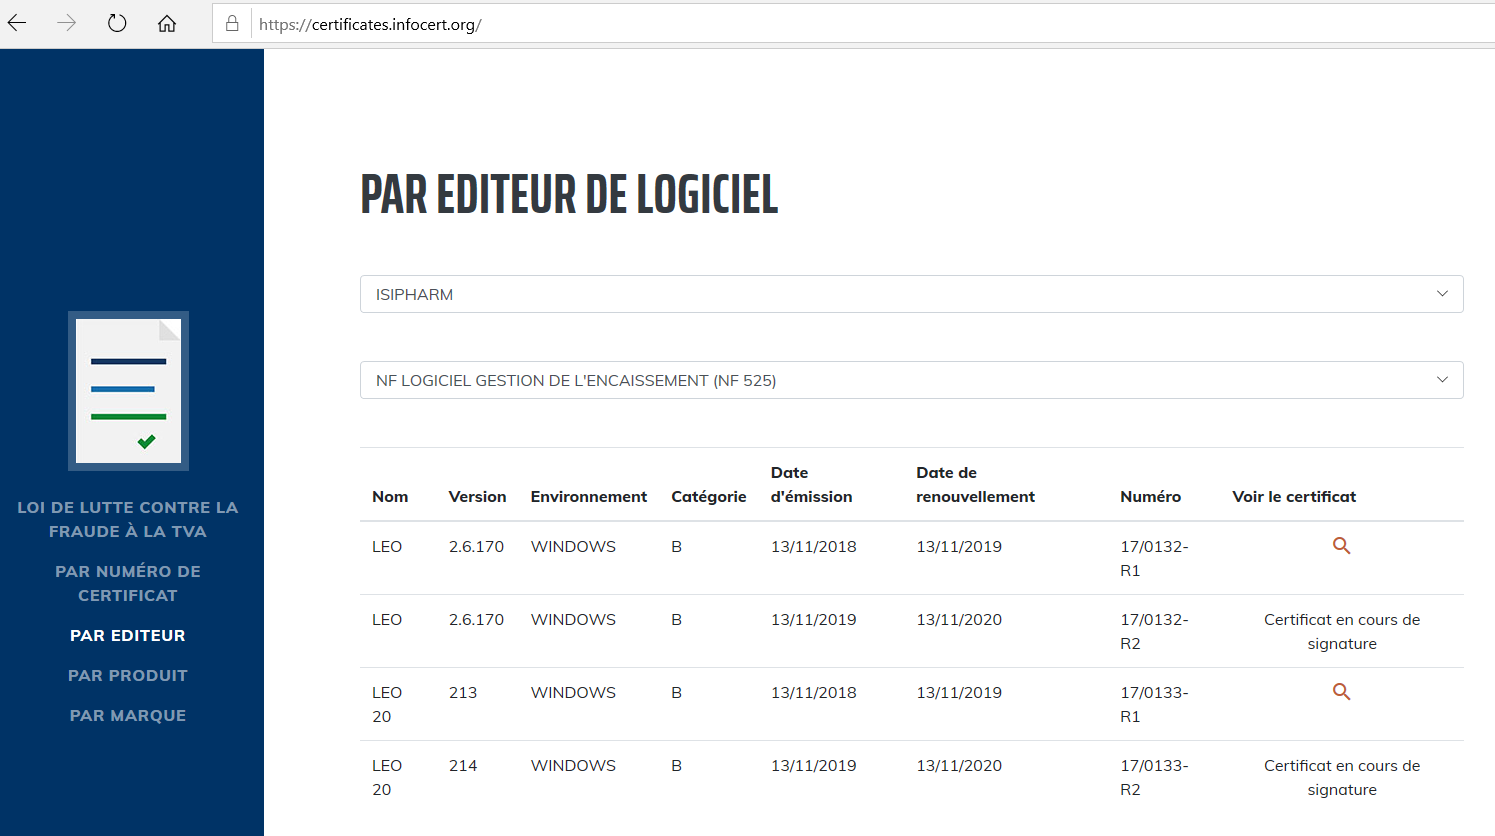Select number 17/0133-R2 cell
This screenshot has height=836, width=1495.
1154,777
